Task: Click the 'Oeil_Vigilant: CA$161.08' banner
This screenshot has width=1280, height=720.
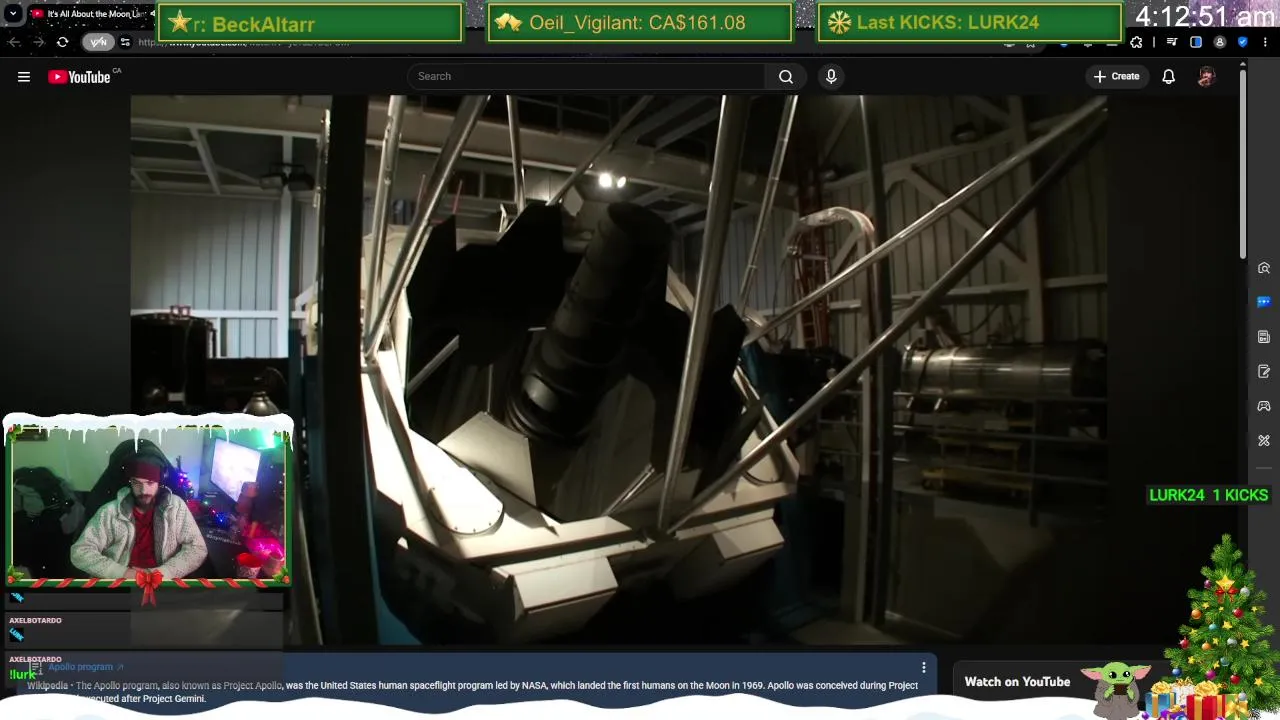Action: coord(640,22)
